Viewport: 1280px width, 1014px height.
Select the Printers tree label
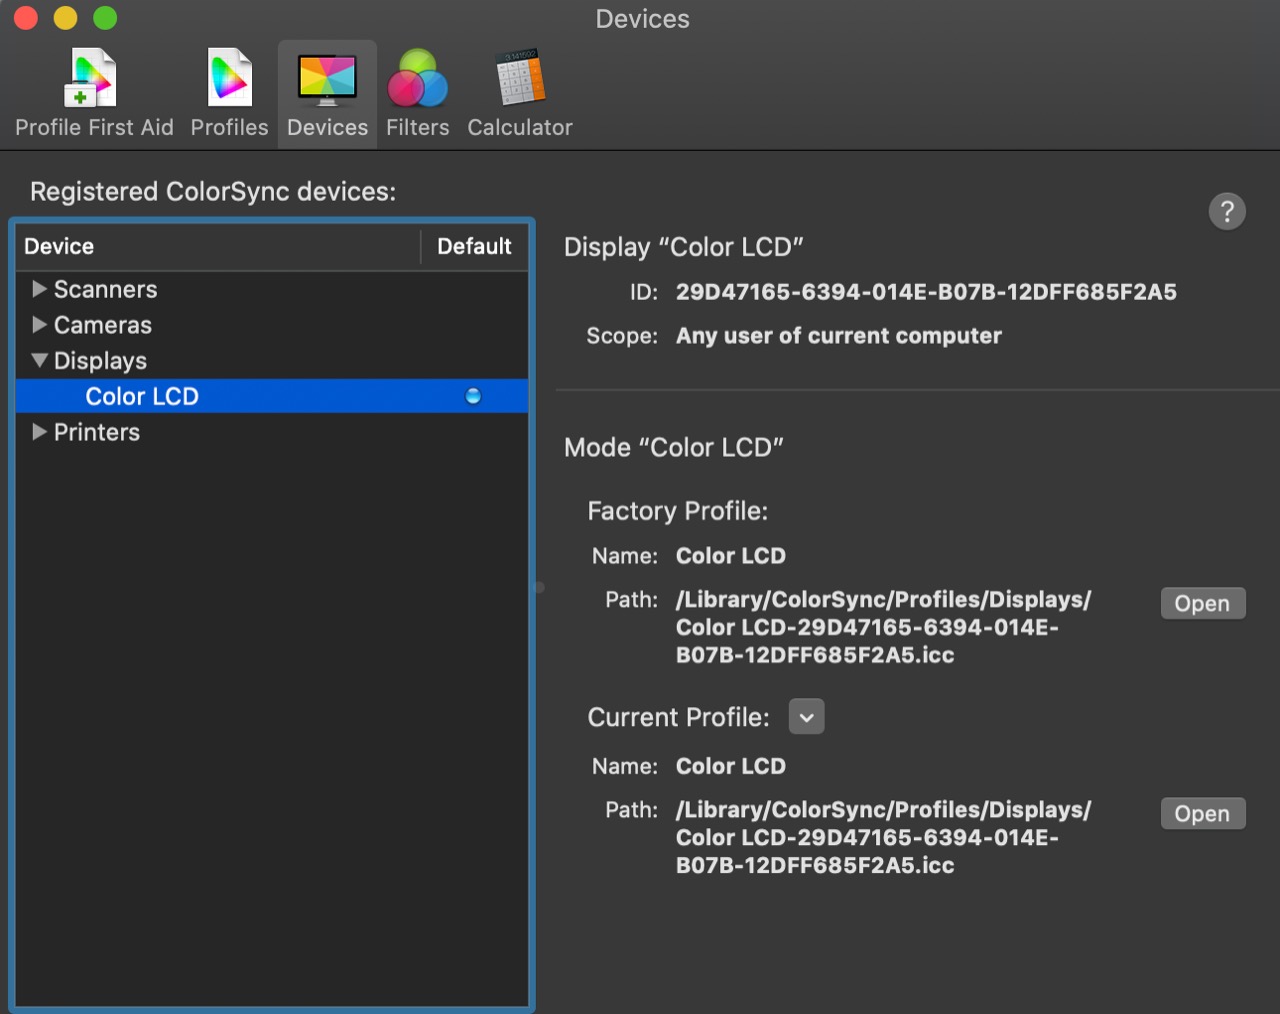coord(97,432)
